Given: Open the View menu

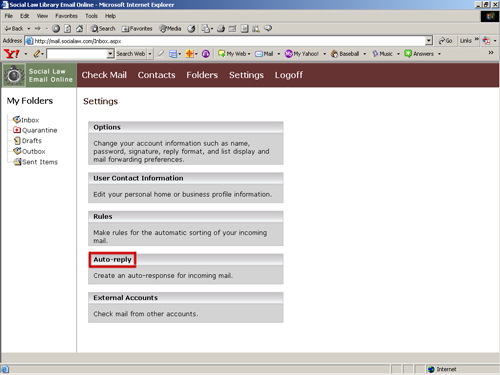Looking at the screenshot, I should click(42, 16).
